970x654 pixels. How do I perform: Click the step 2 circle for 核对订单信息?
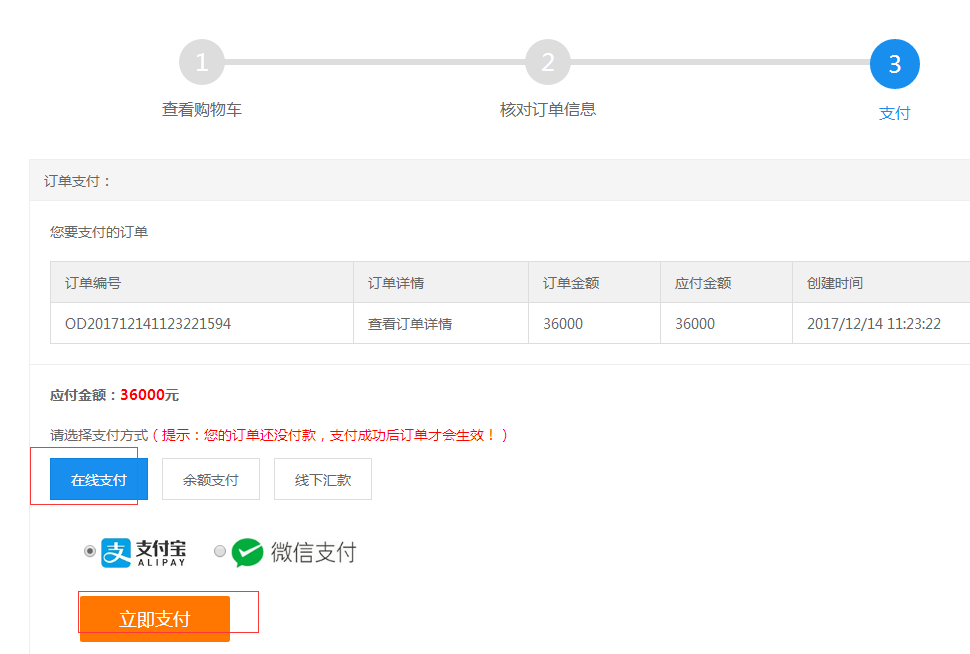547,62
